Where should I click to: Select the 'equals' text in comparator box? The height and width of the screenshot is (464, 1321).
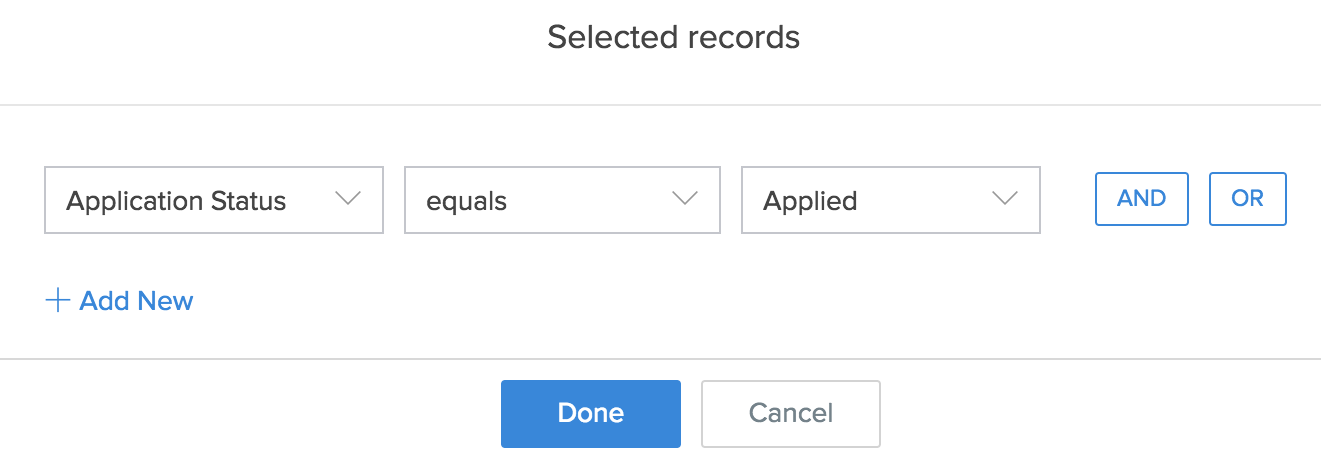pyautogui.click(x=467, y=201)
